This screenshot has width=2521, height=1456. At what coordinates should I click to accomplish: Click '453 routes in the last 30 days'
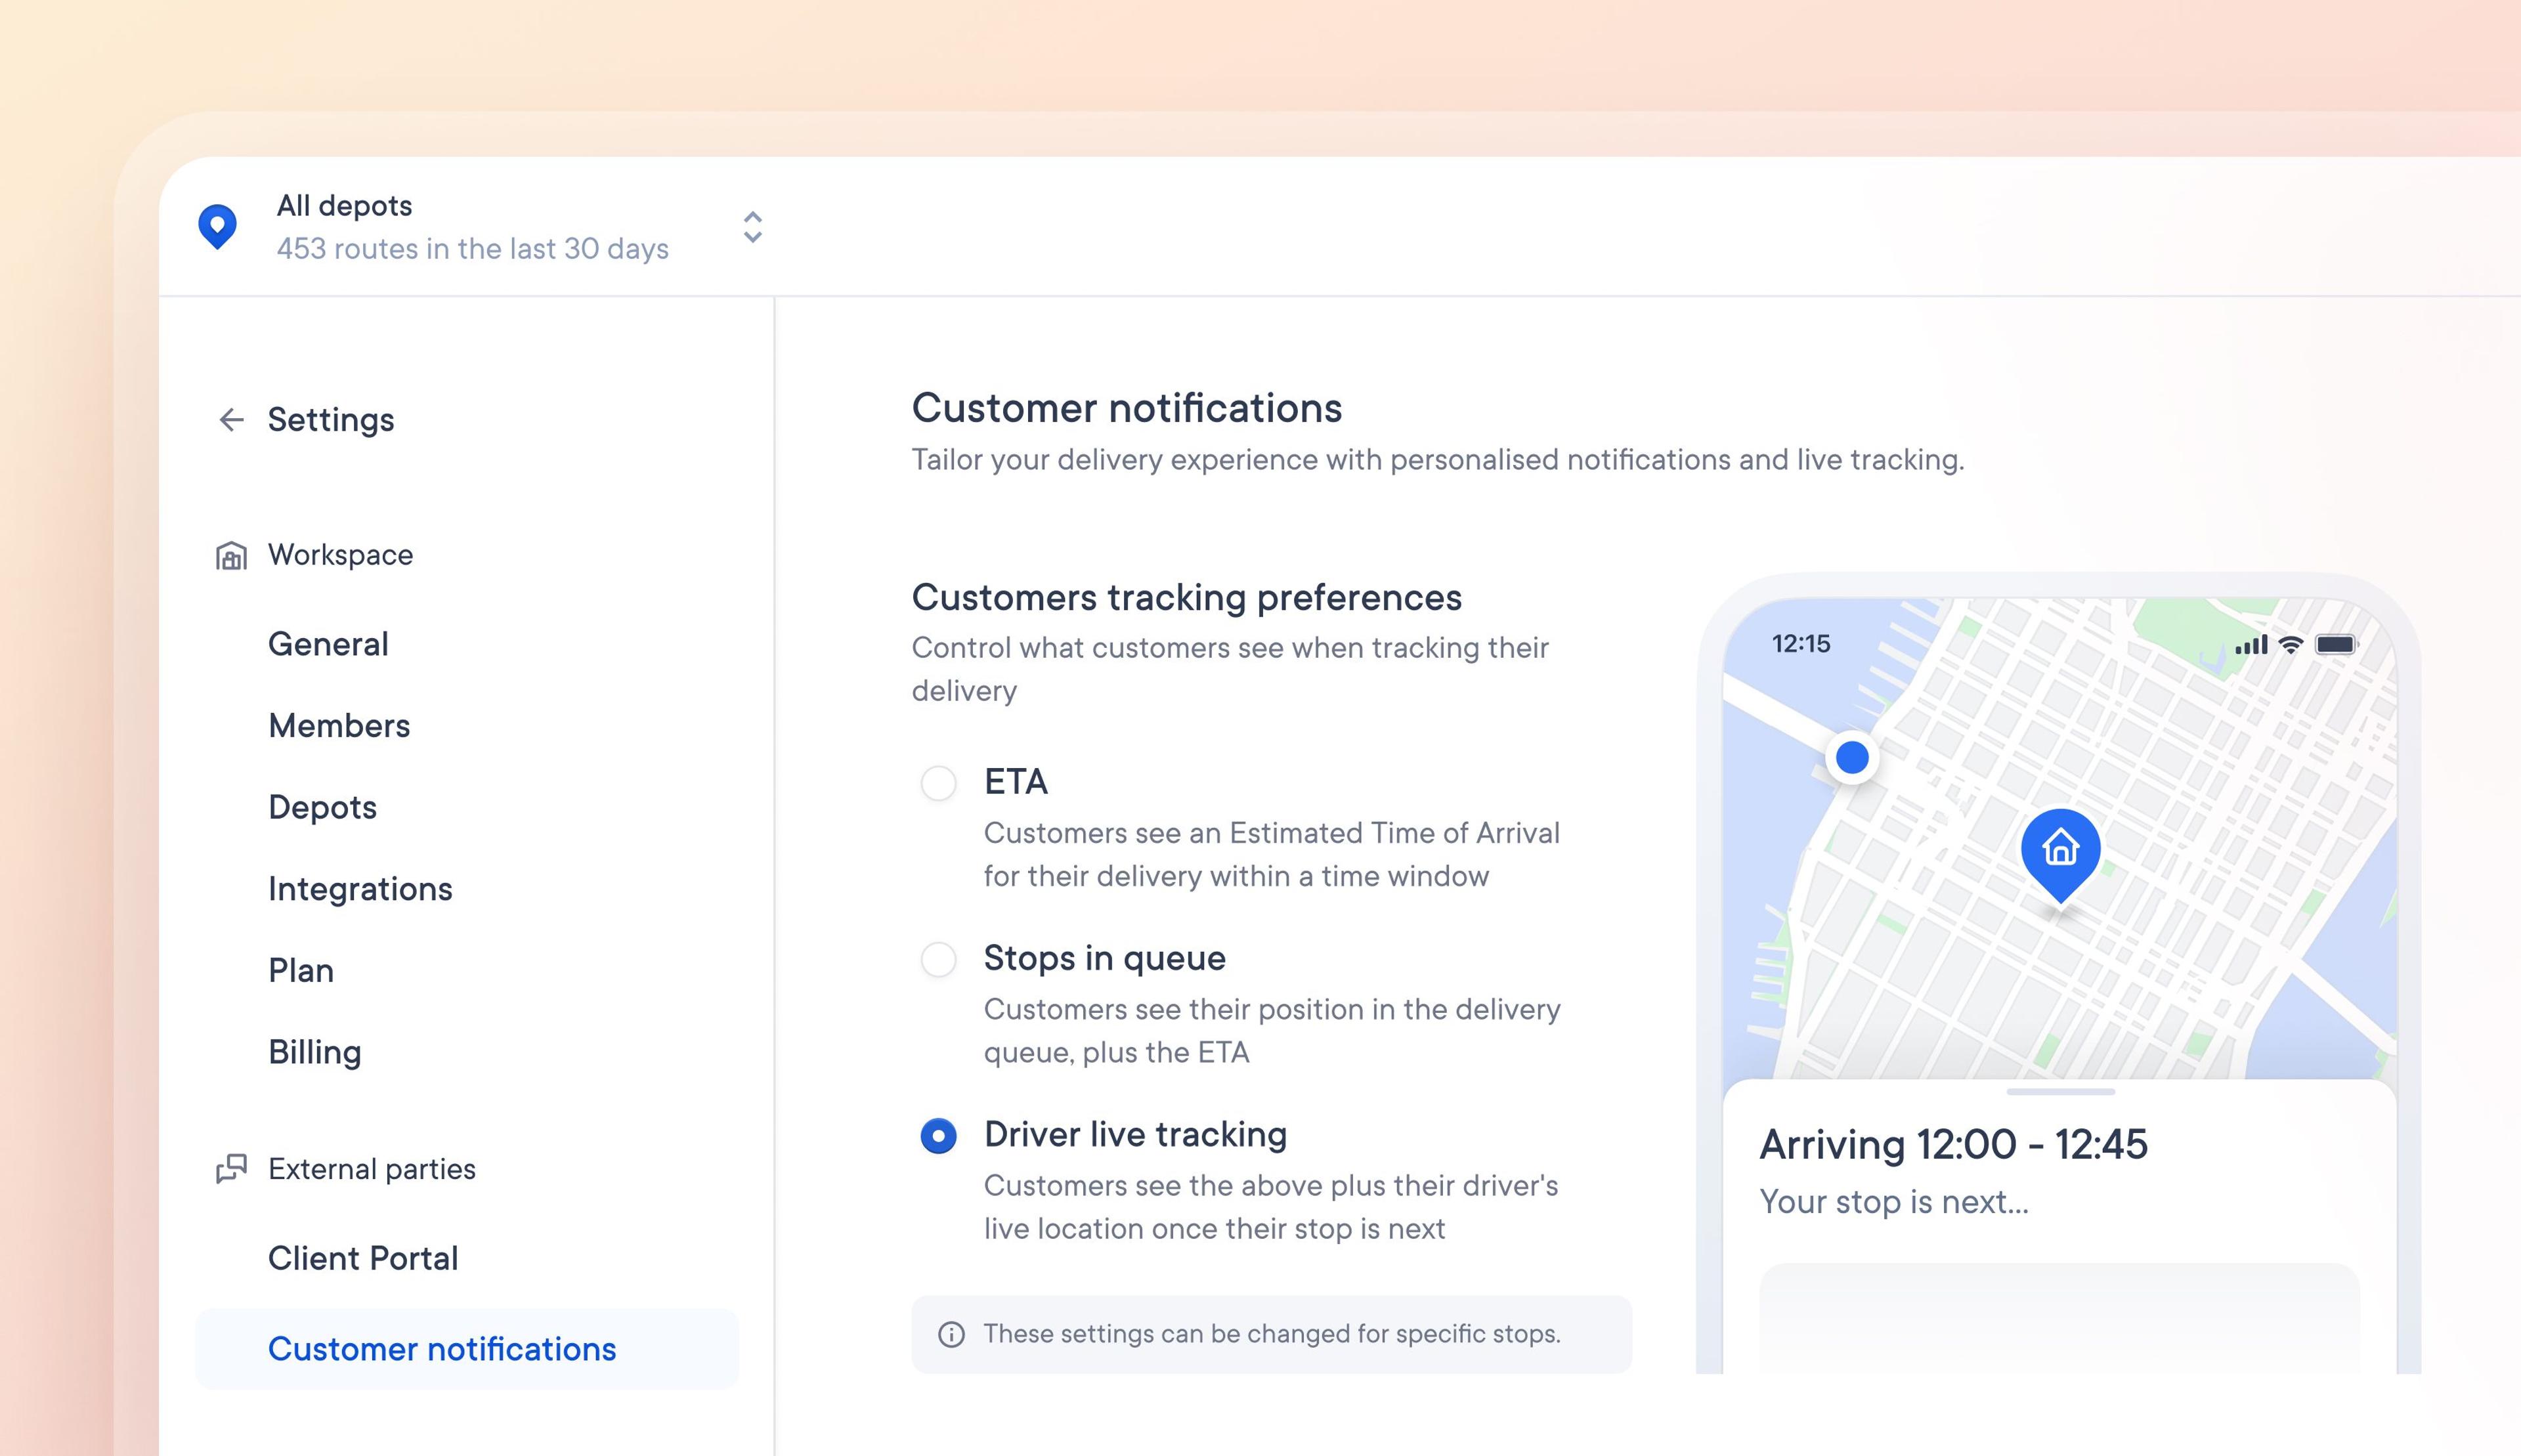click(x=472, y=249)
